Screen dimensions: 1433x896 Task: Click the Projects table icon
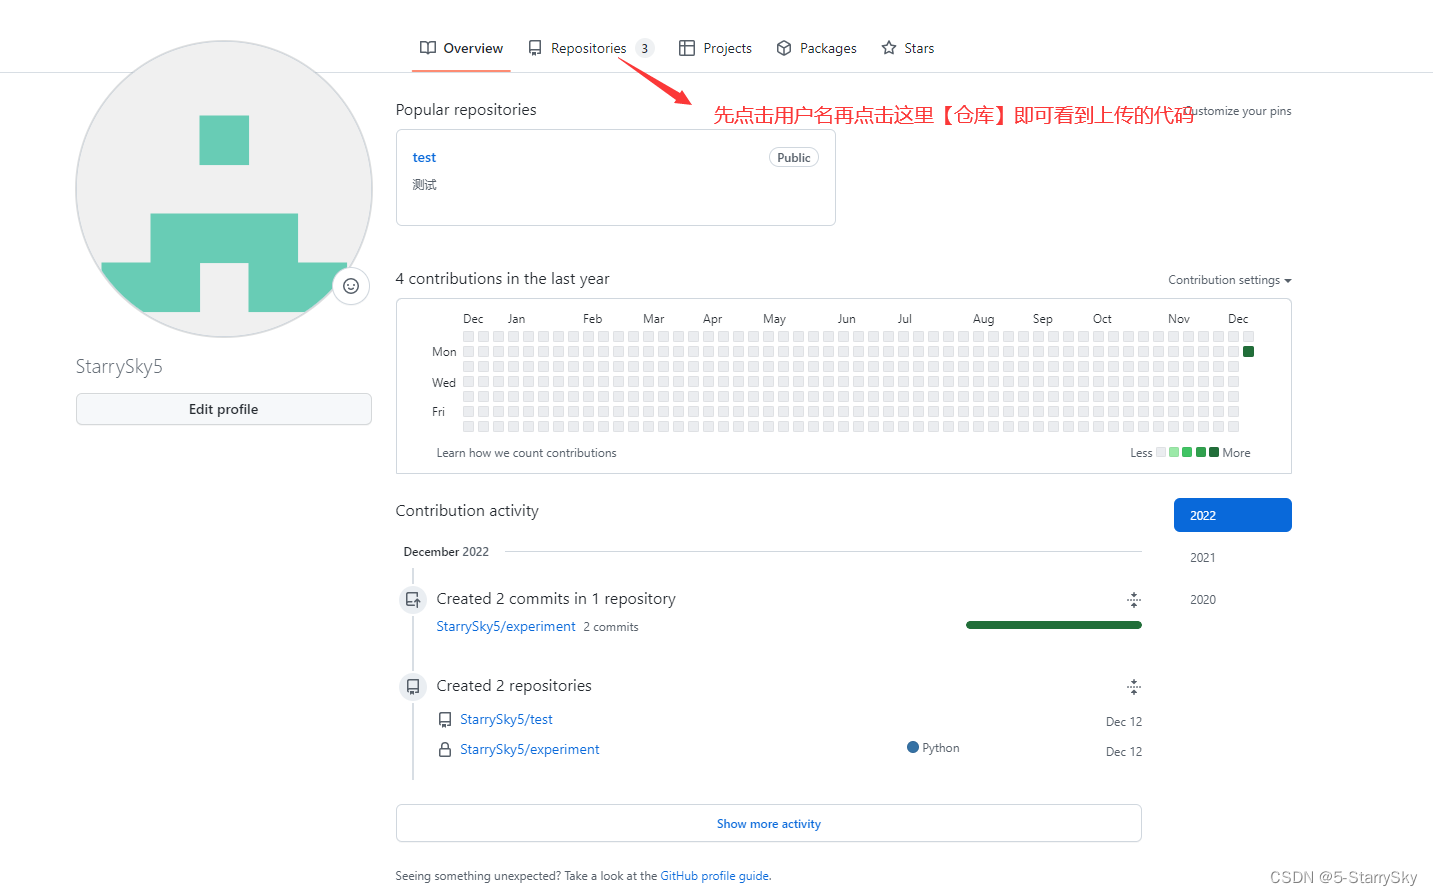tap(687, 48)
